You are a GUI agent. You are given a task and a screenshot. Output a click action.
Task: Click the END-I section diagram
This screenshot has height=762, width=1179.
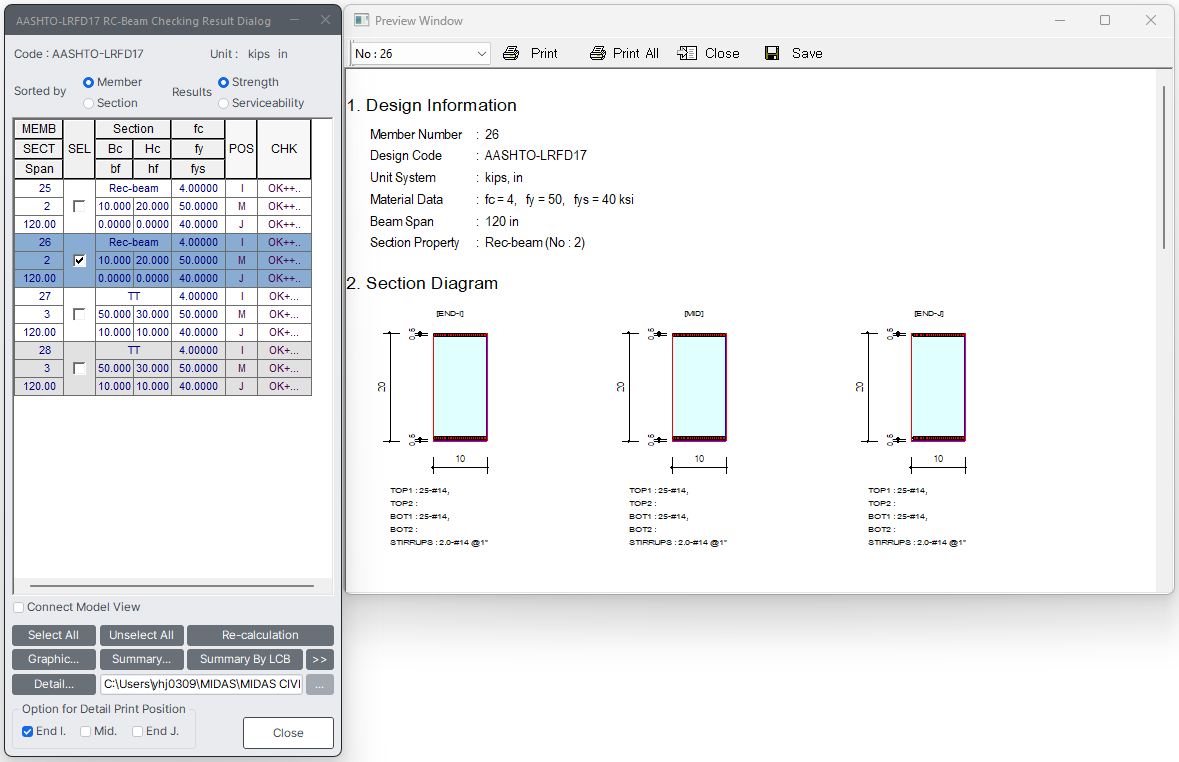point(460,387)
